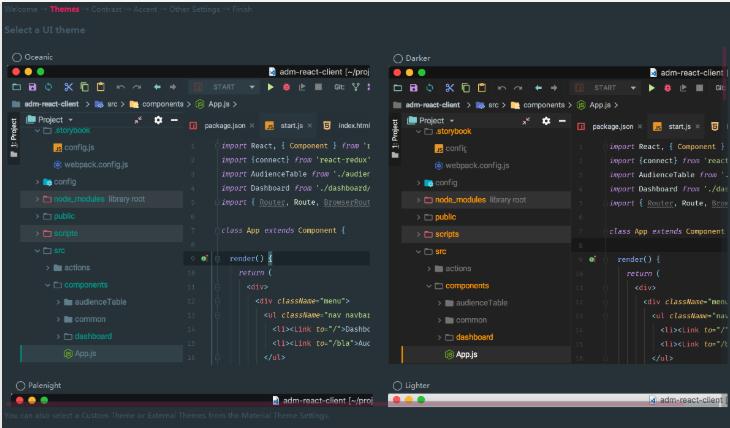The width and height of the screenshot is (730, 428).
Task: Click the collapse-all icon in Oceanic Project panel
Action: point(138,120)
